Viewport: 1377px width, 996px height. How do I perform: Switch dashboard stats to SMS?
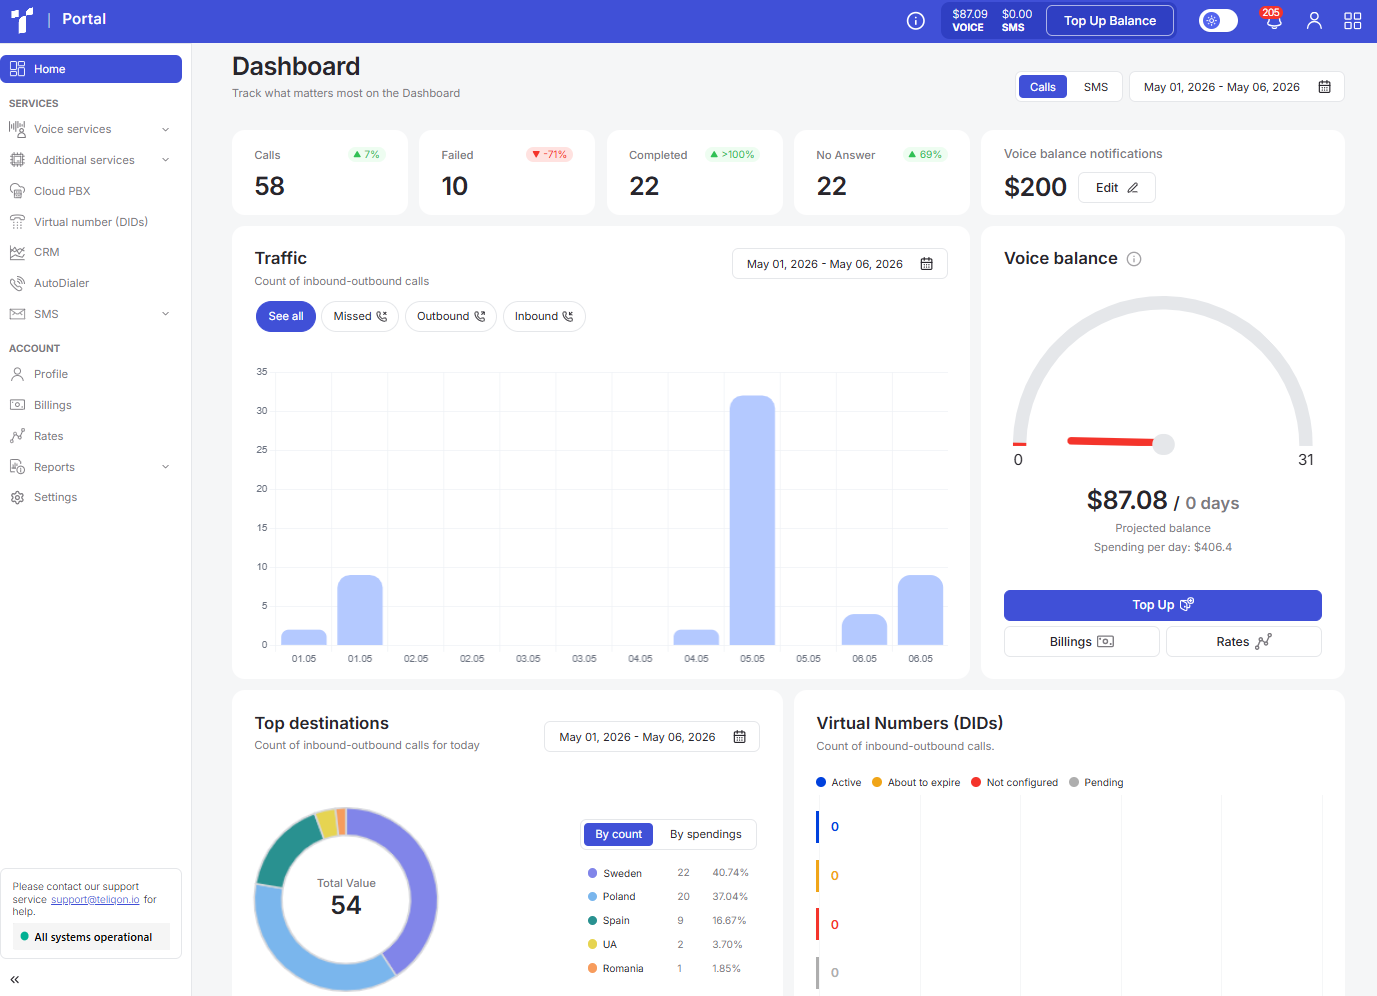pyautogui.click(x=1096, y=87)
